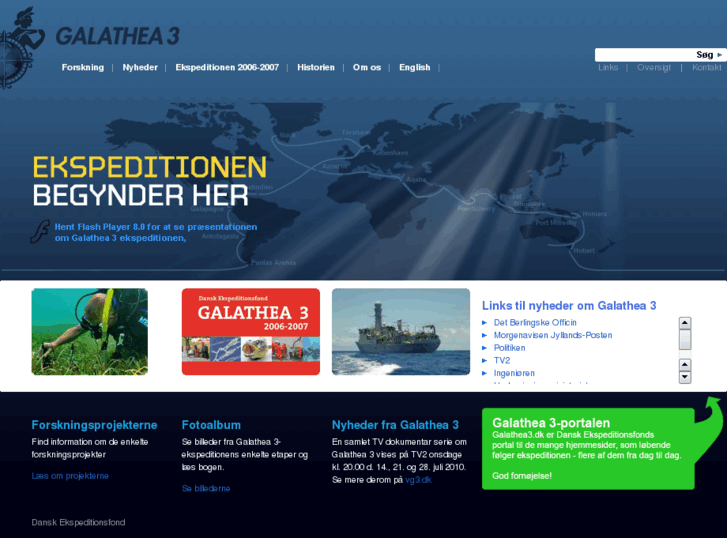727x545 pixels.
Task: Click the news list scrollbar thumb
Action: click(x=685, y=340)
